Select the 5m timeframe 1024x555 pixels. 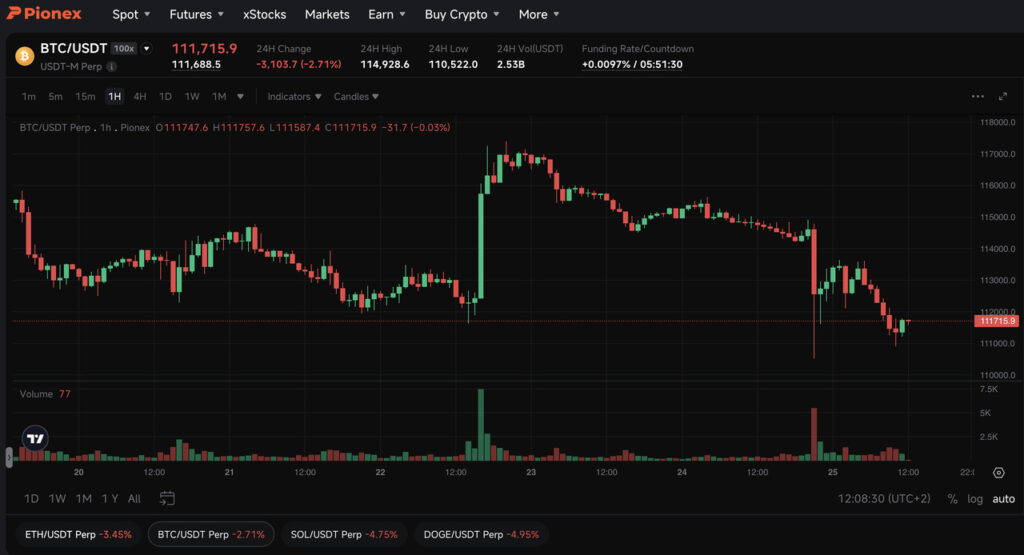click(56, 97)
